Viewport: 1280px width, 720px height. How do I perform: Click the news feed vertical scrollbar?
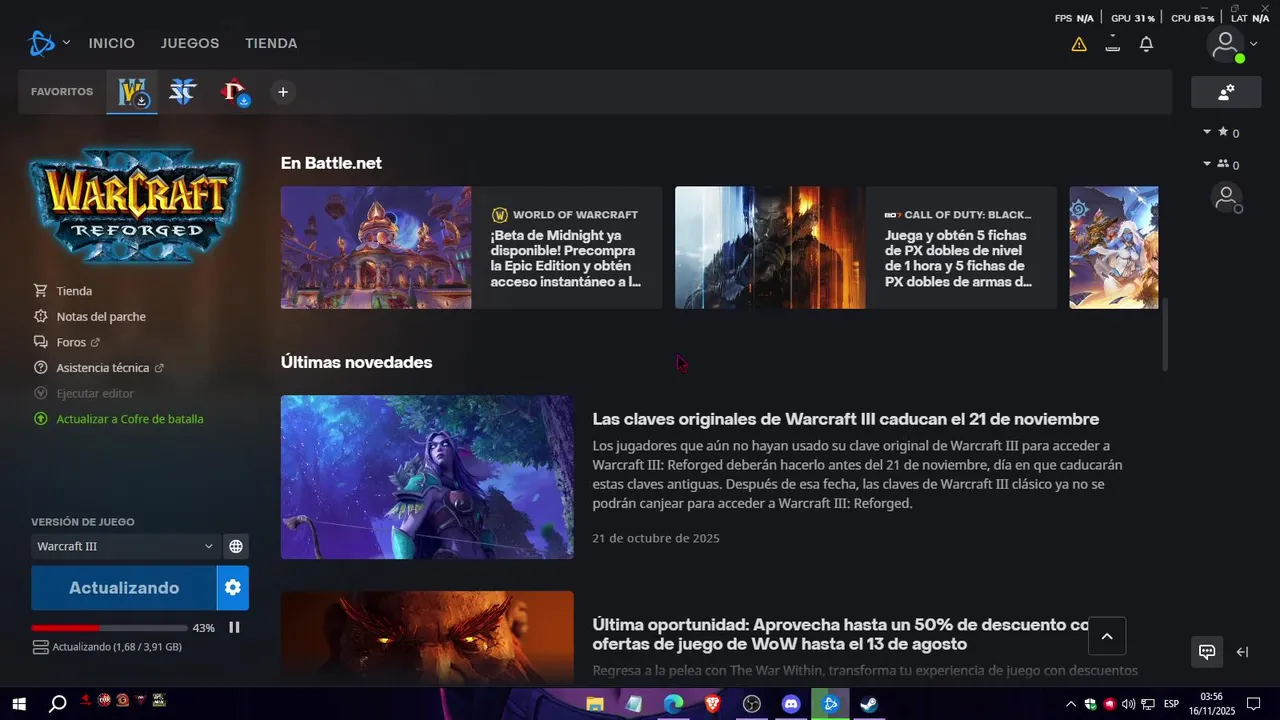[1164, 335]
